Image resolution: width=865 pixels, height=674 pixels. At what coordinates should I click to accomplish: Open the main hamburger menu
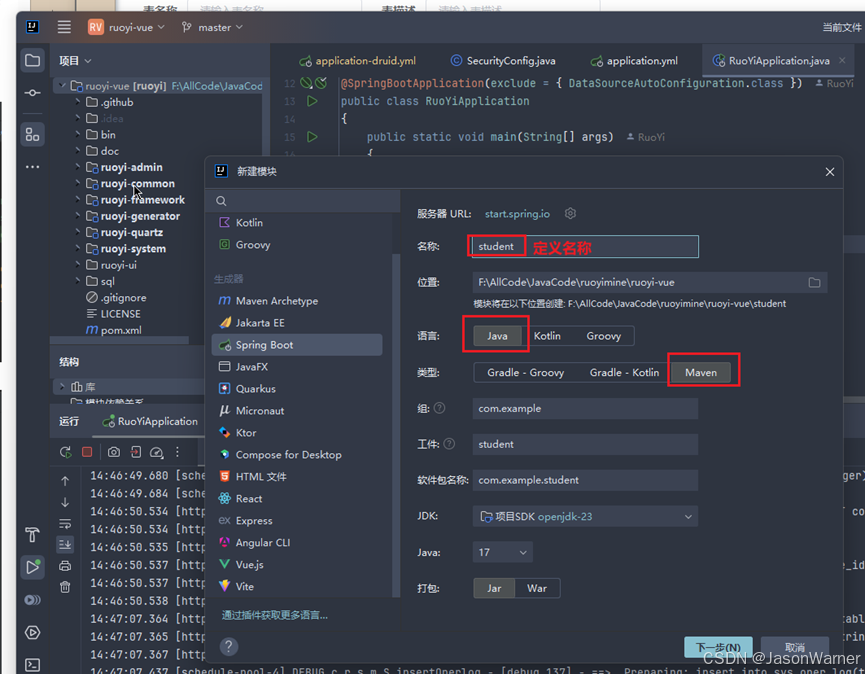(64, 27)
